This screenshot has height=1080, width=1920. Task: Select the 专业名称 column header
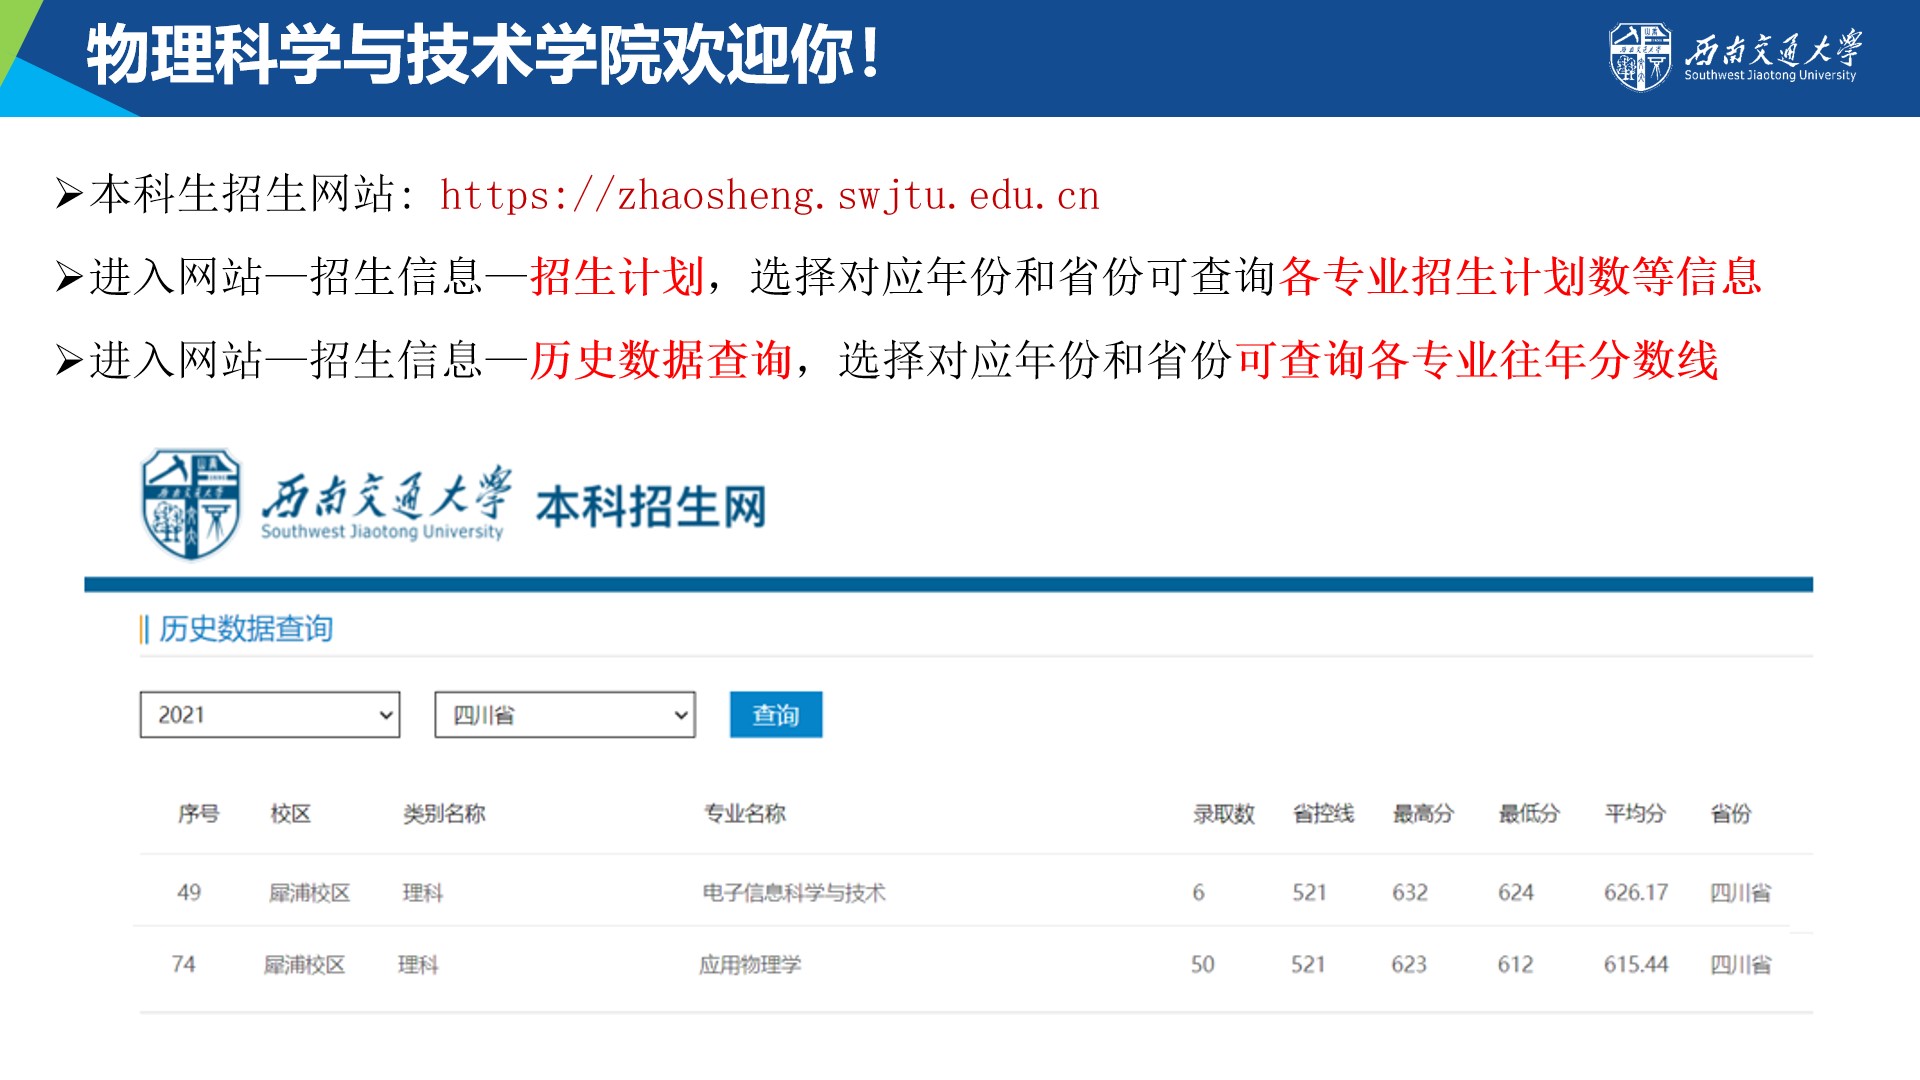(x=744, y=814)
